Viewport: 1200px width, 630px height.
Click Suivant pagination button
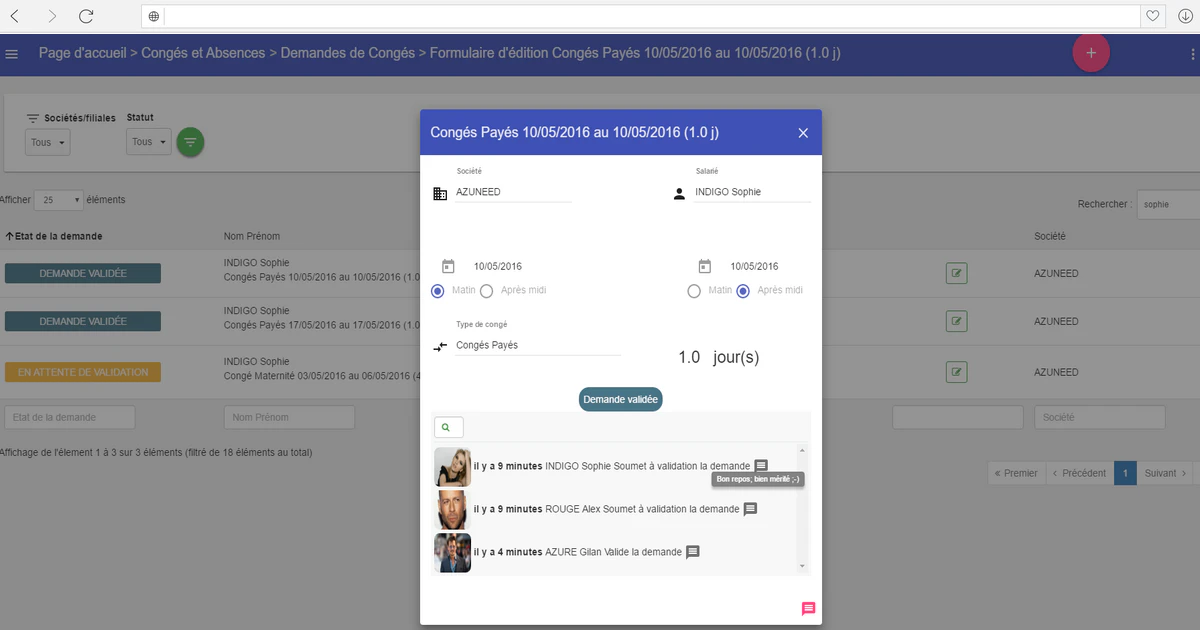click(1166, 473)
